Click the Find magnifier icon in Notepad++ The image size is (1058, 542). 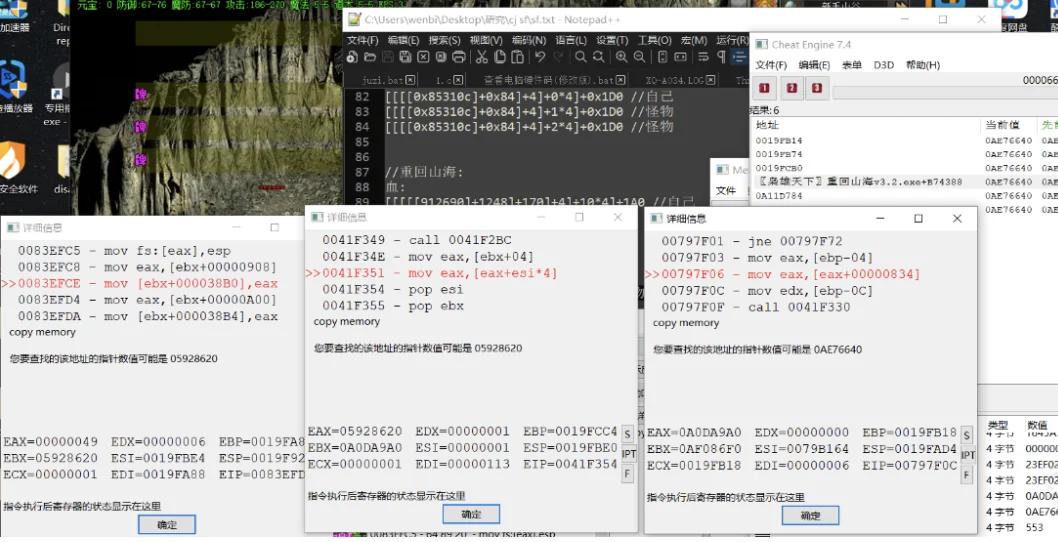coord(580,57)
